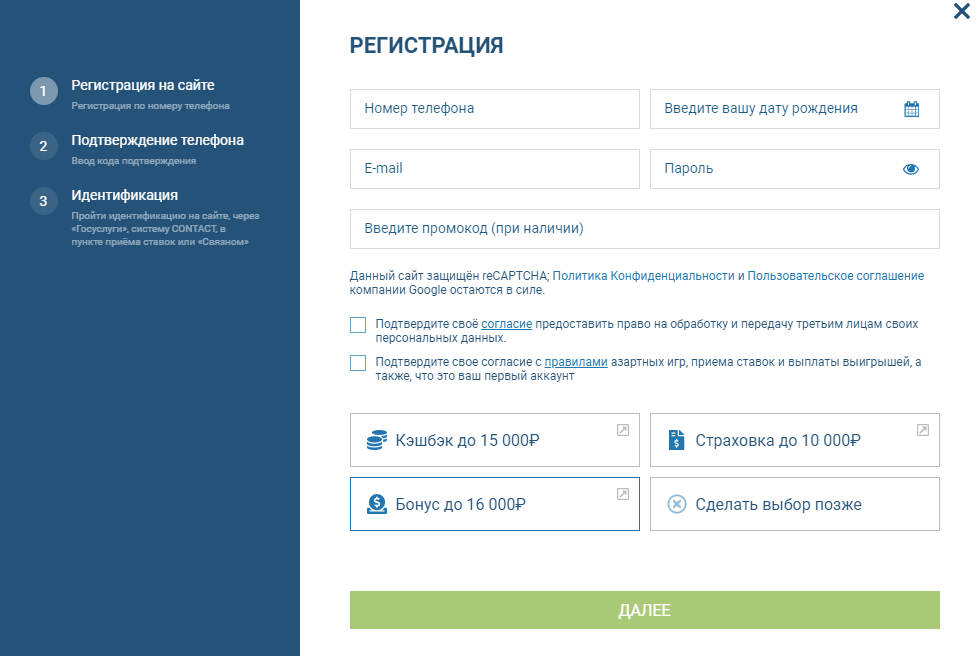Viewport: 979px width, 656px height.
Task: Focus the date of birth field
Action: click(794, 109)
